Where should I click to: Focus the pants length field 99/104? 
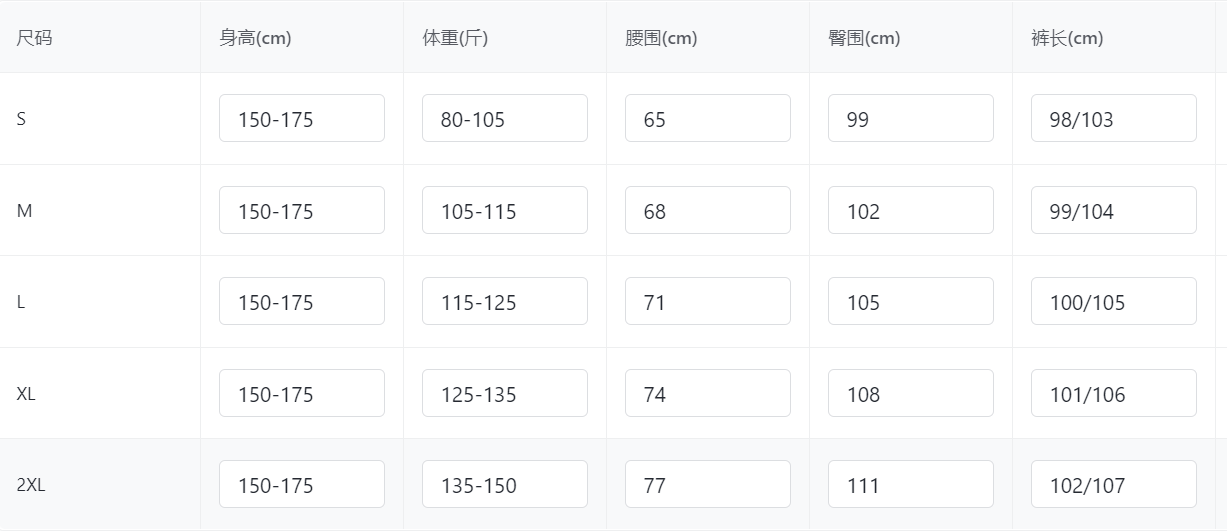coord(1113,211)
